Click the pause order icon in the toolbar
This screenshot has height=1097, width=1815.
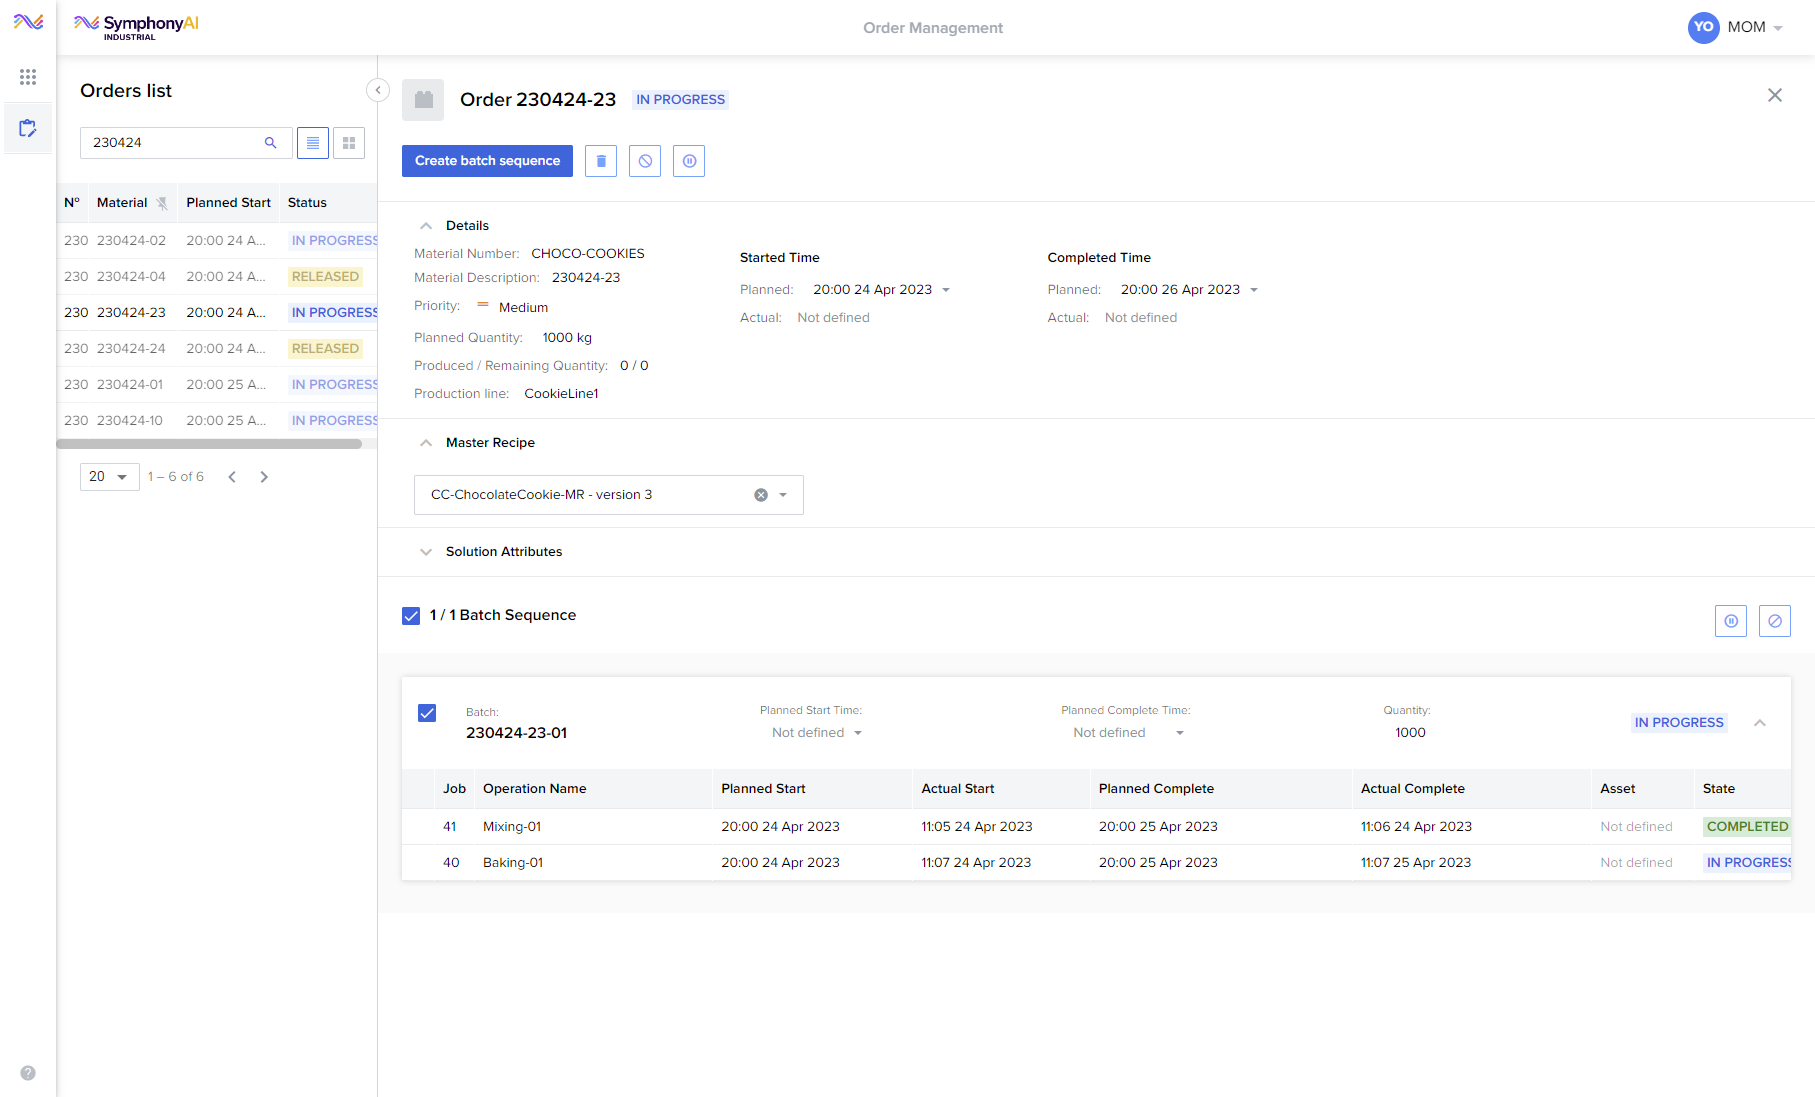689,161
